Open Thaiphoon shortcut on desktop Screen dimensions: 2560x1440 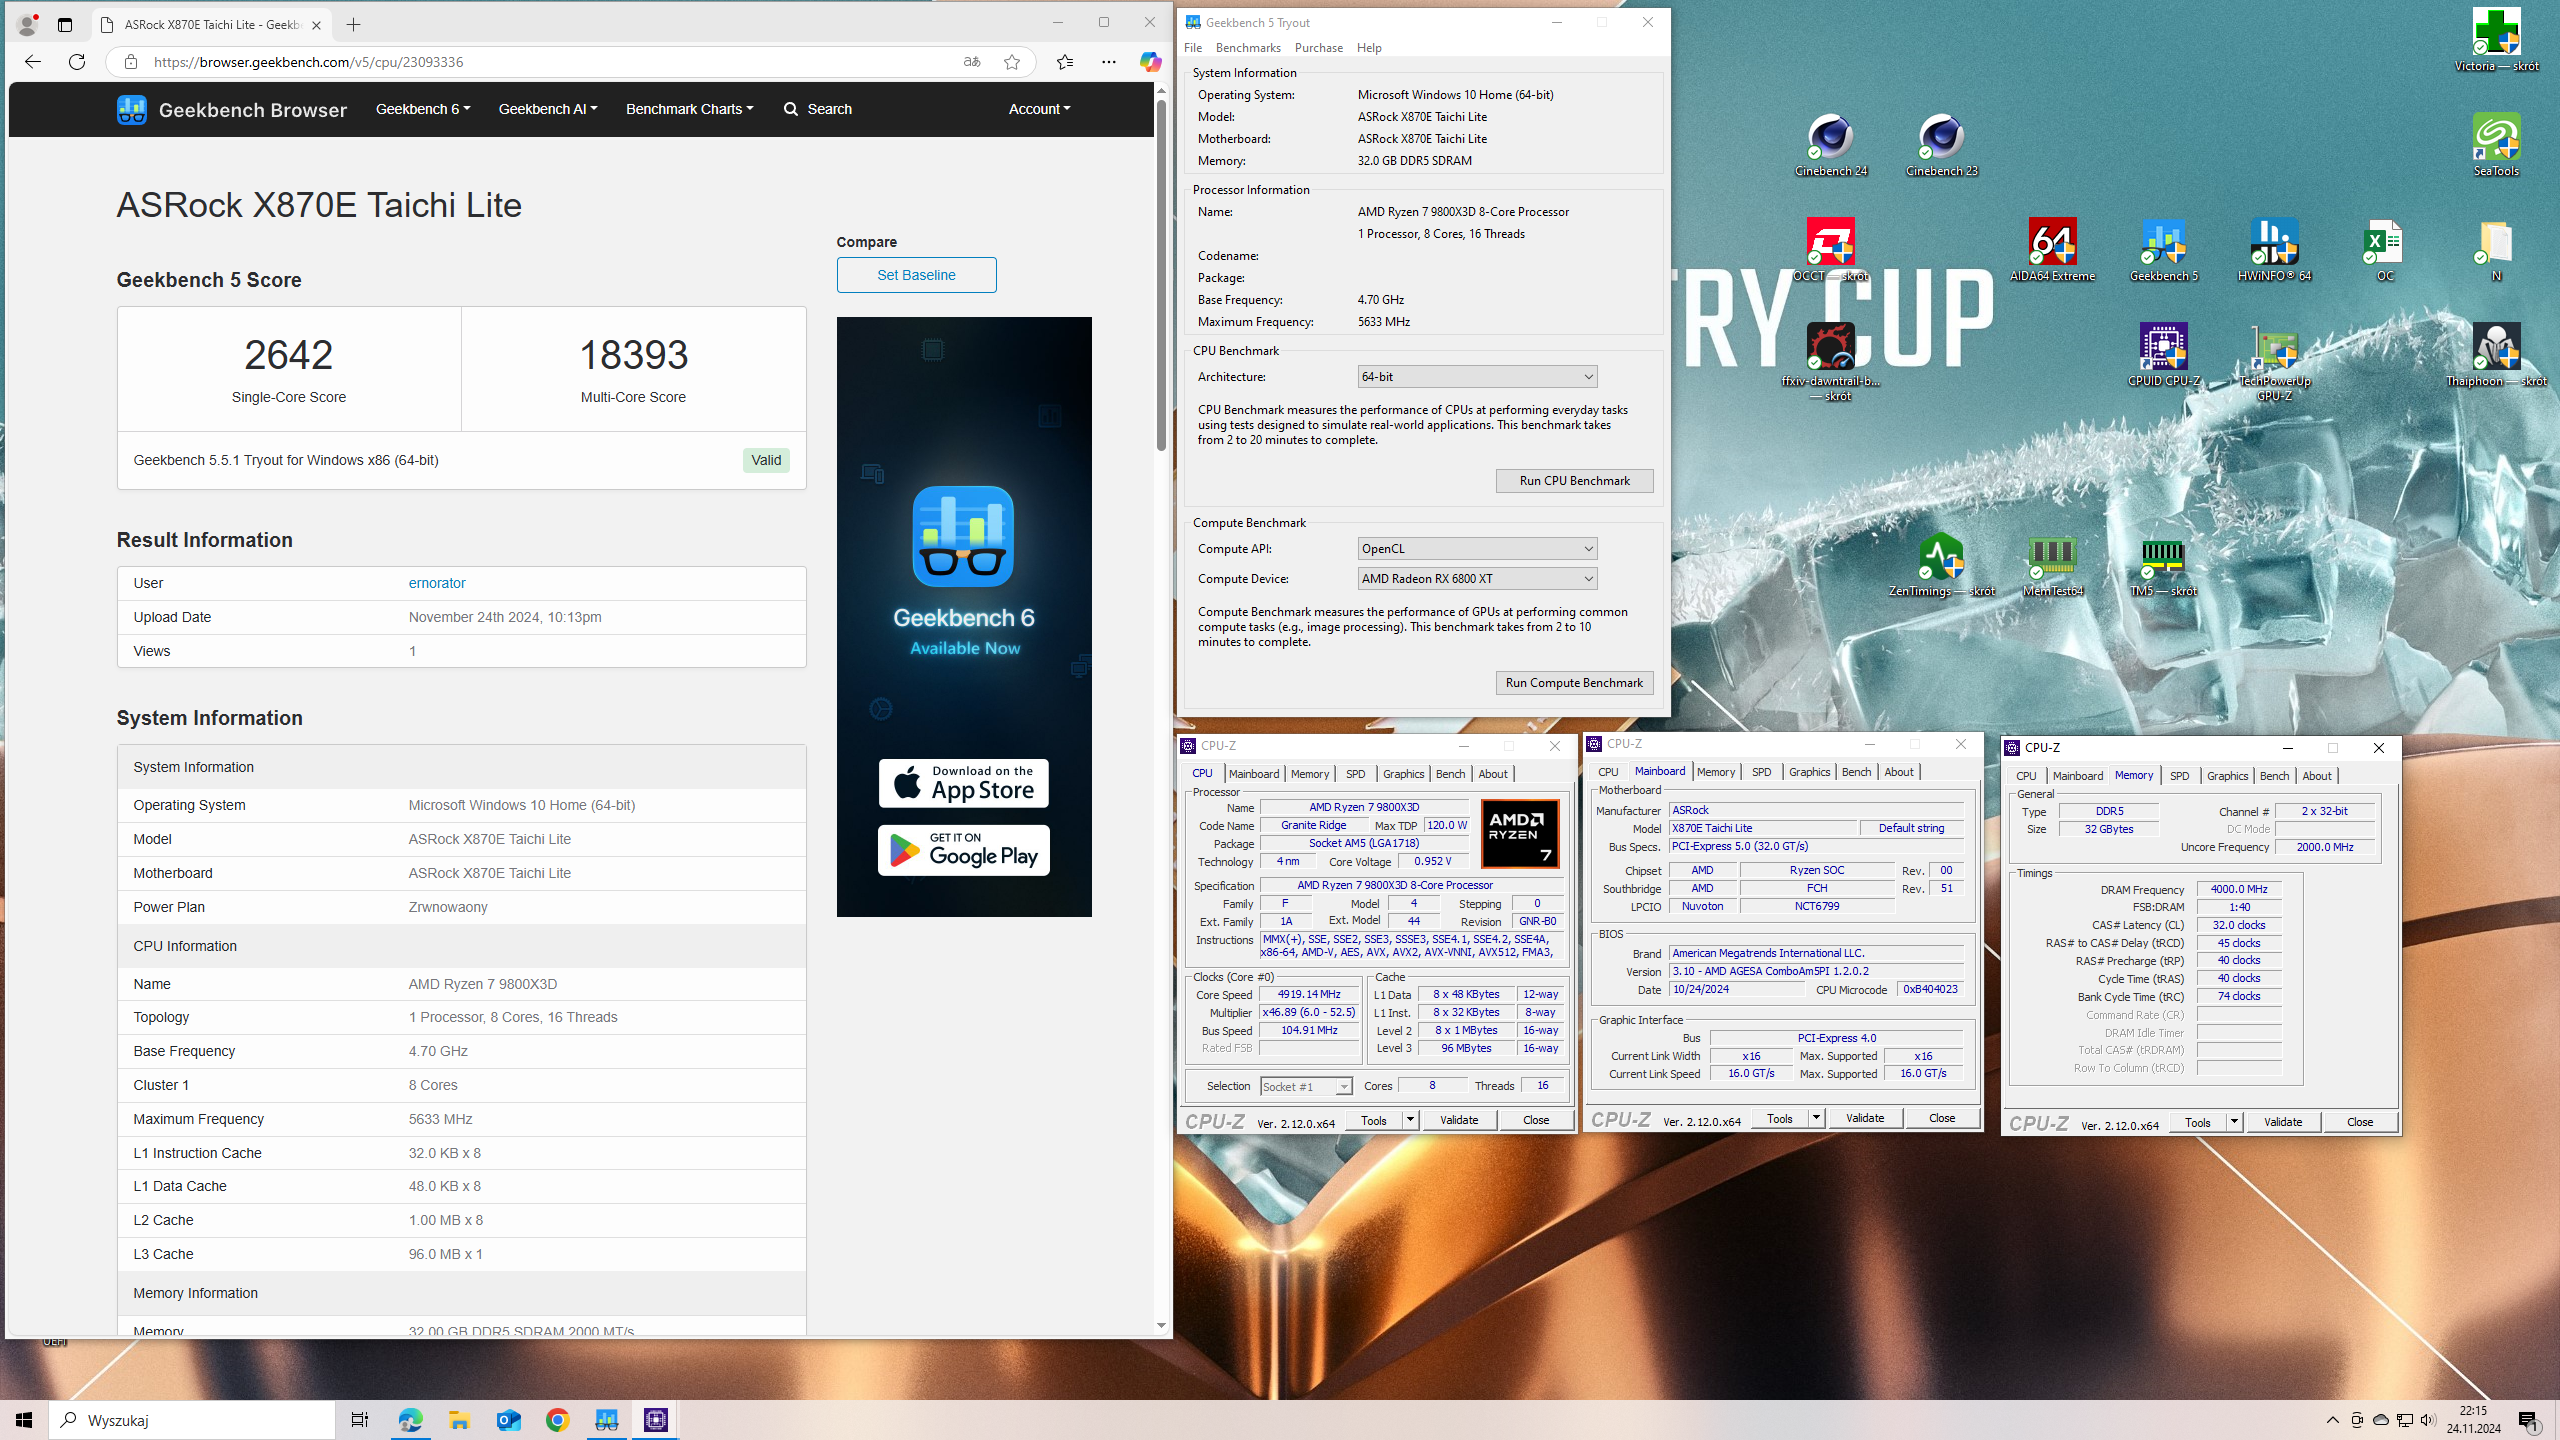click(2496, 355)
